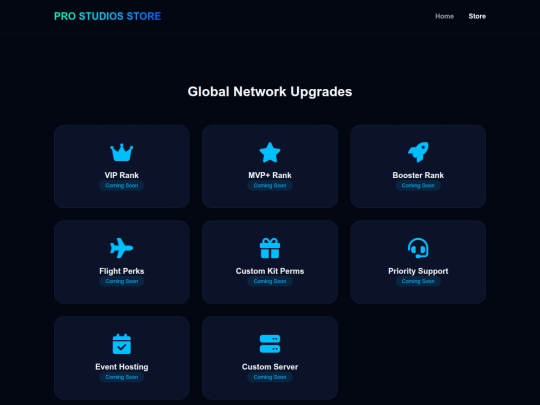The image size is (540, 405).
Task: Click Coming Soon badge under Custom Kit Perms
Action: click(270, 281)
